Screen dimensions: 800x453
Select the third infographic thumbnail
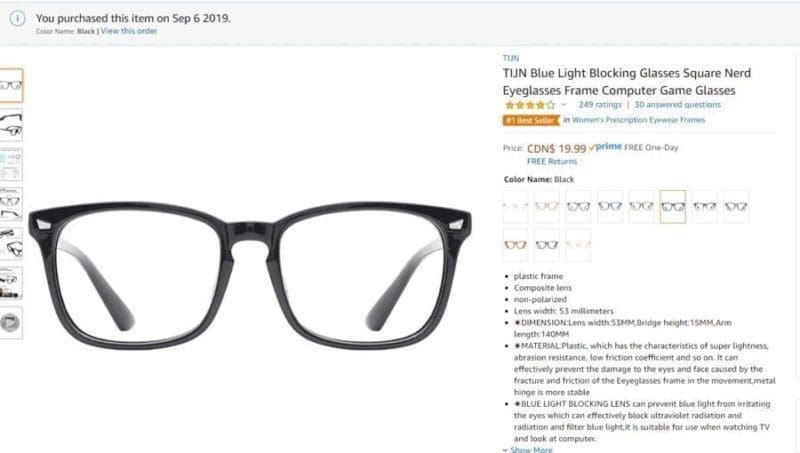pos(11,164)
